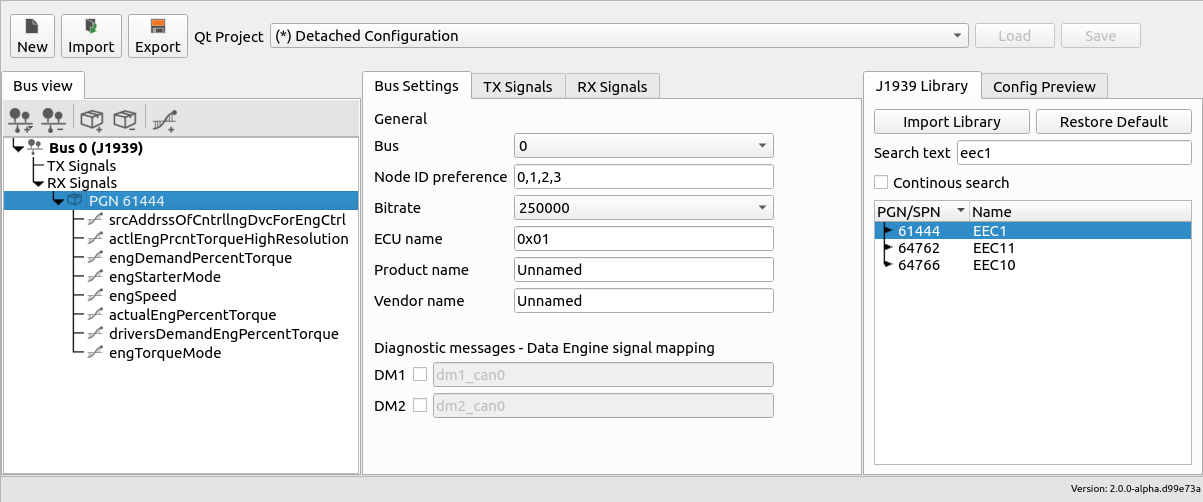Open the Bitrate dropdown

[644, 208]
